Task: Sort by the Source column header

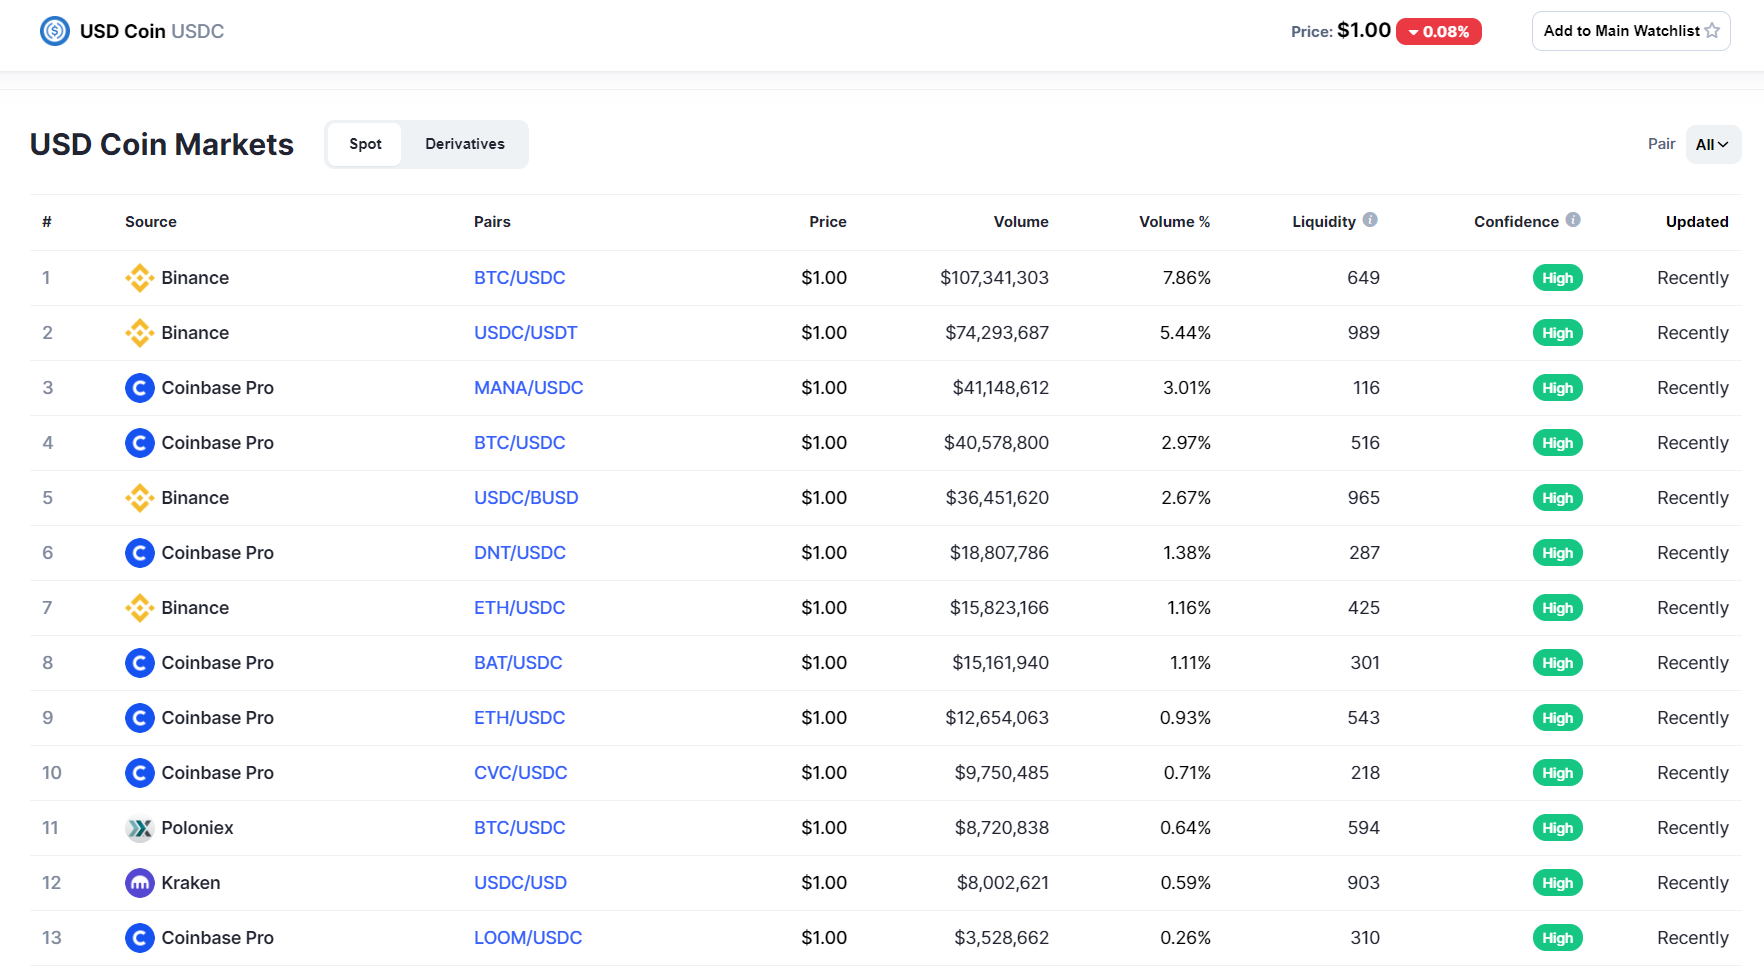Action: 151,222
